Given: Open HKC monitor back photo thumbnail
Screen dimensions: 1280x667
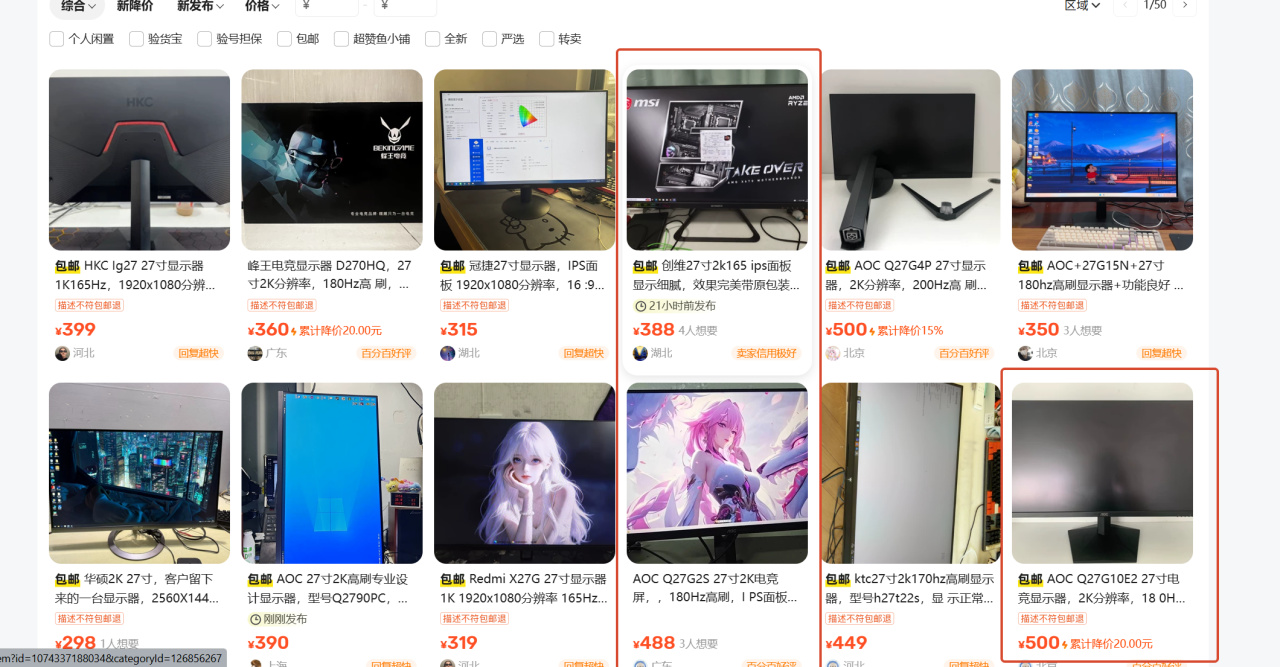Looking at the screenshot, I should (x=139, y=160).
